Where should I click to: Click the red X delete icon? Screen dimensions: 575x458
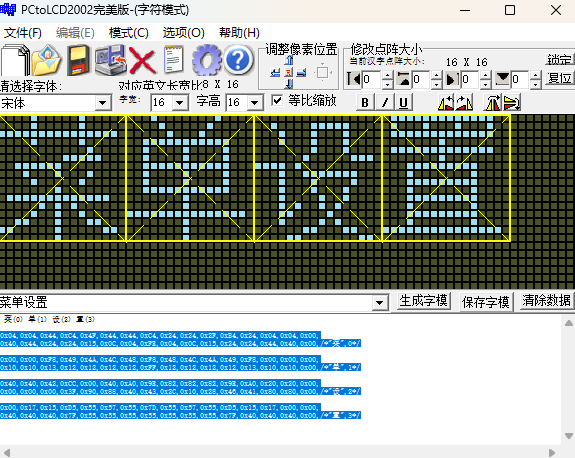(143, 60)
